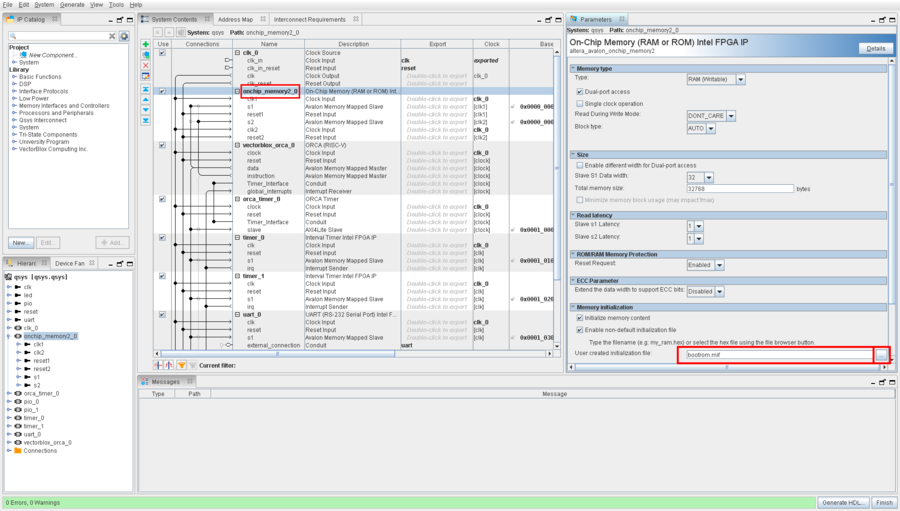Collapse the onchip_memory2_0 row in System Contents
The height and width of the screenshot is (511, 900).
click(238, 91)
